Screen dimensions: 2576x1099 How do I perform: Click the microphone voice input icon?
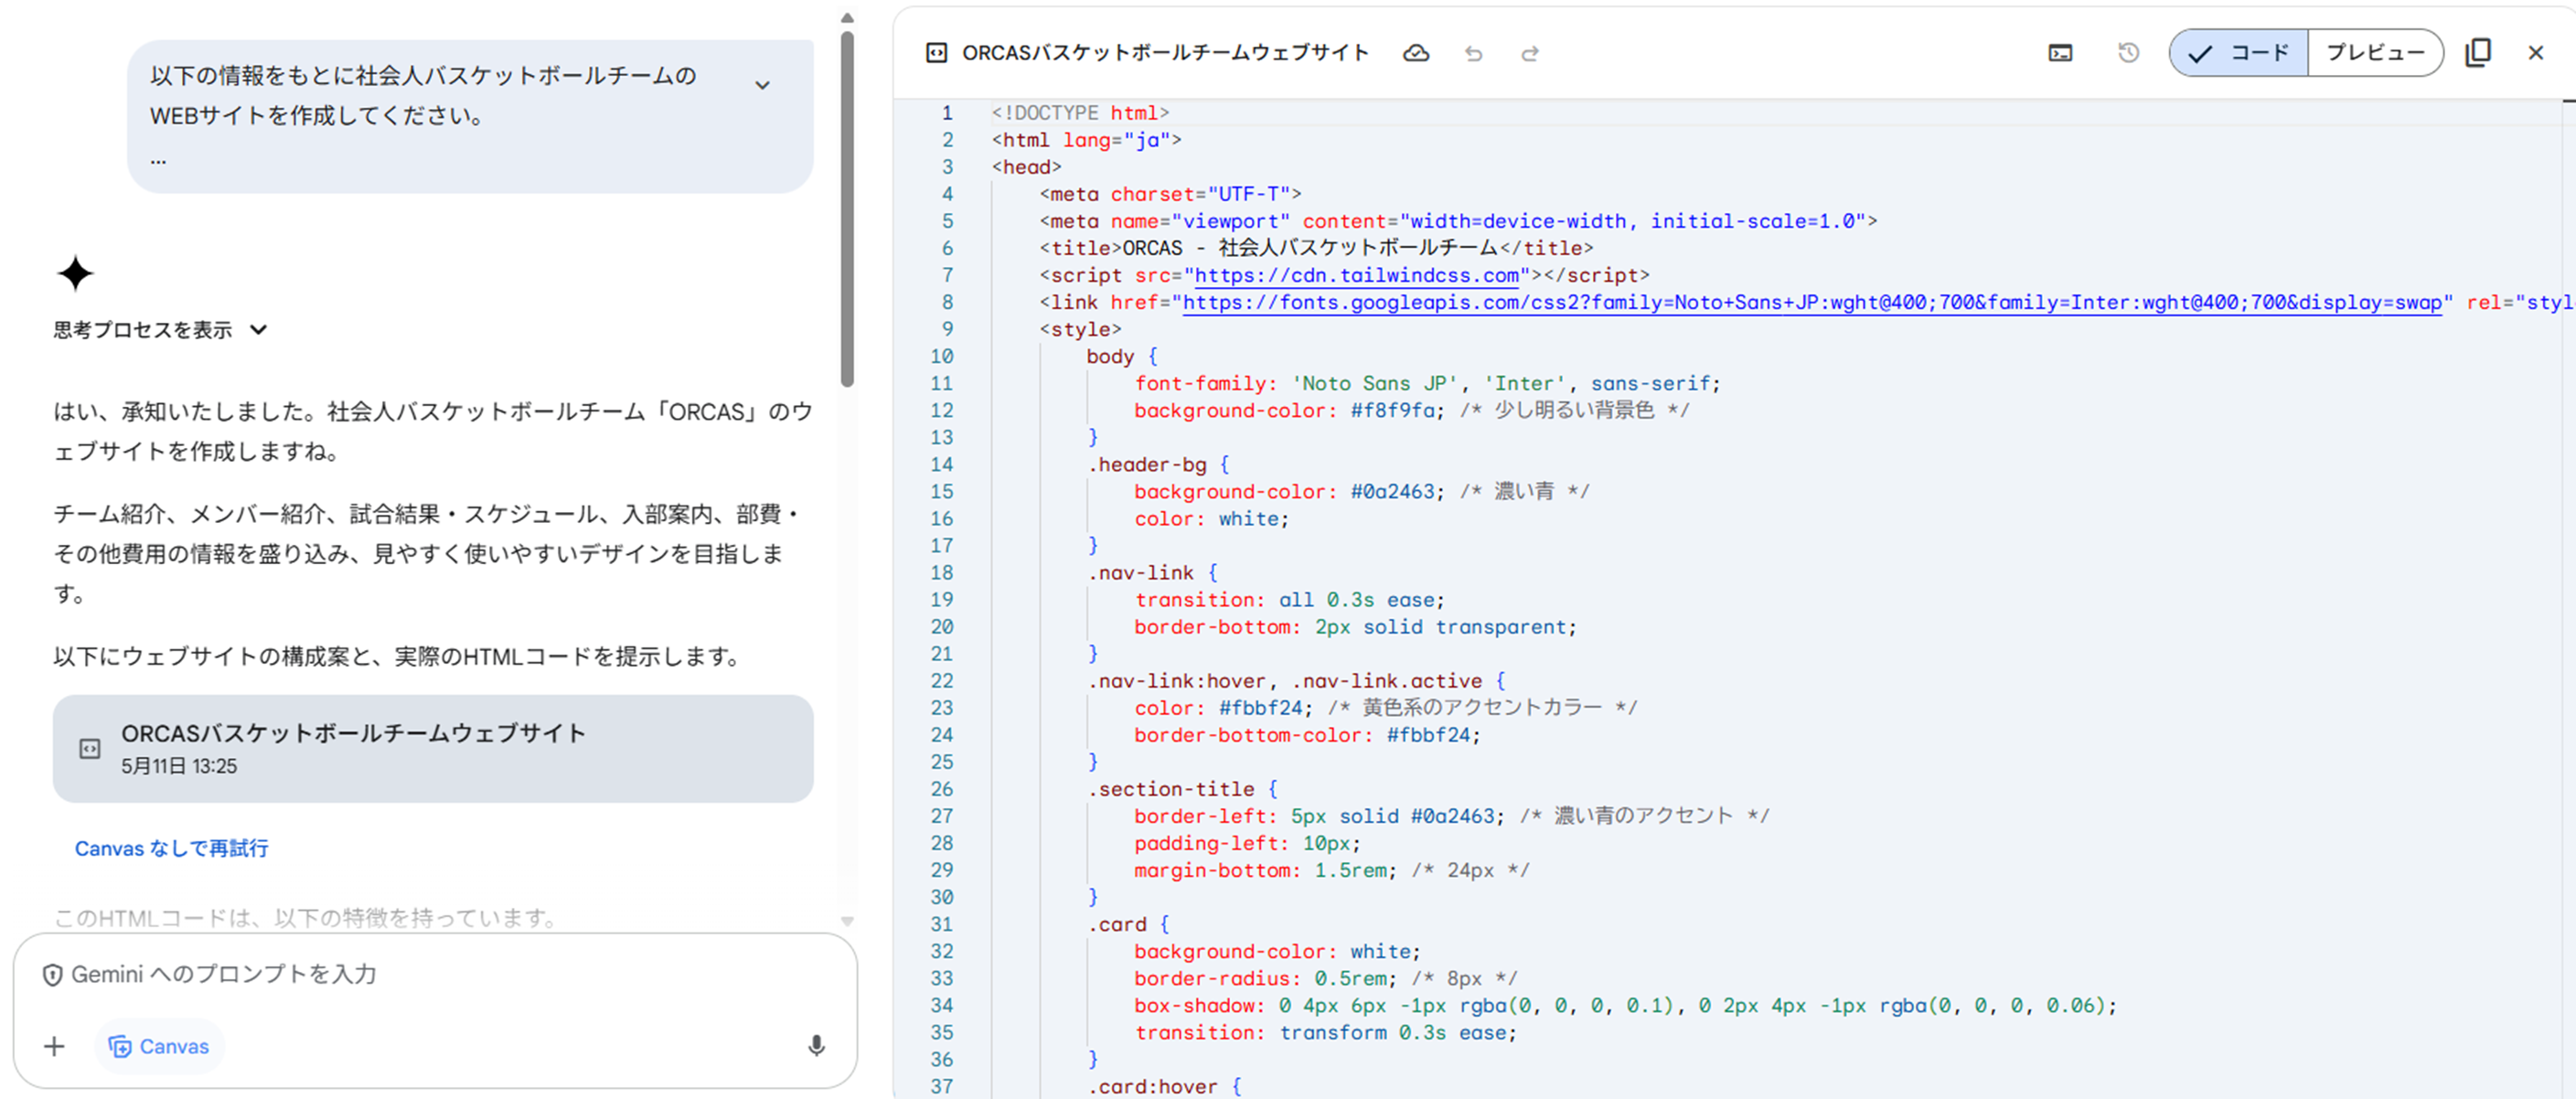click(x=816, y=1046)
